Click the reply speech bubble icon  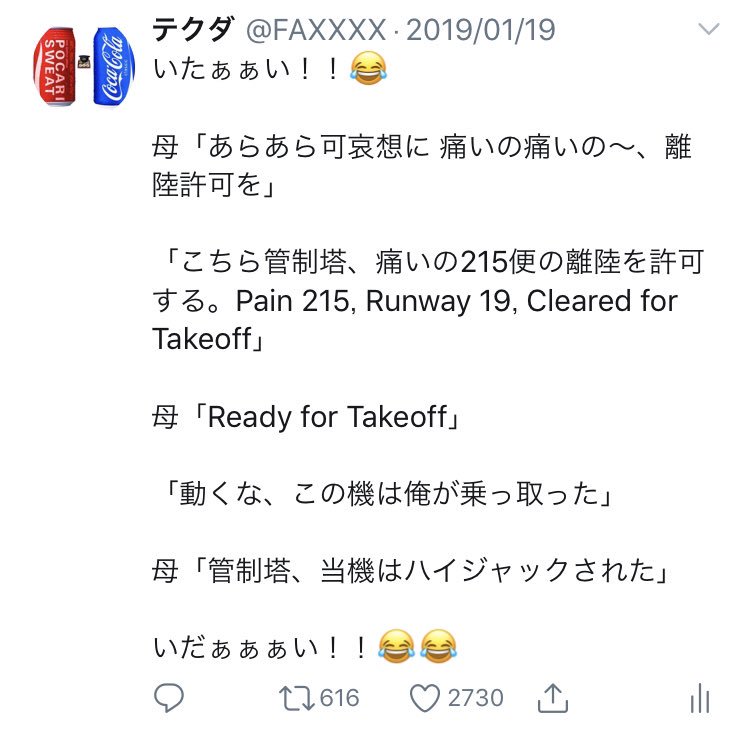(169, 697)
